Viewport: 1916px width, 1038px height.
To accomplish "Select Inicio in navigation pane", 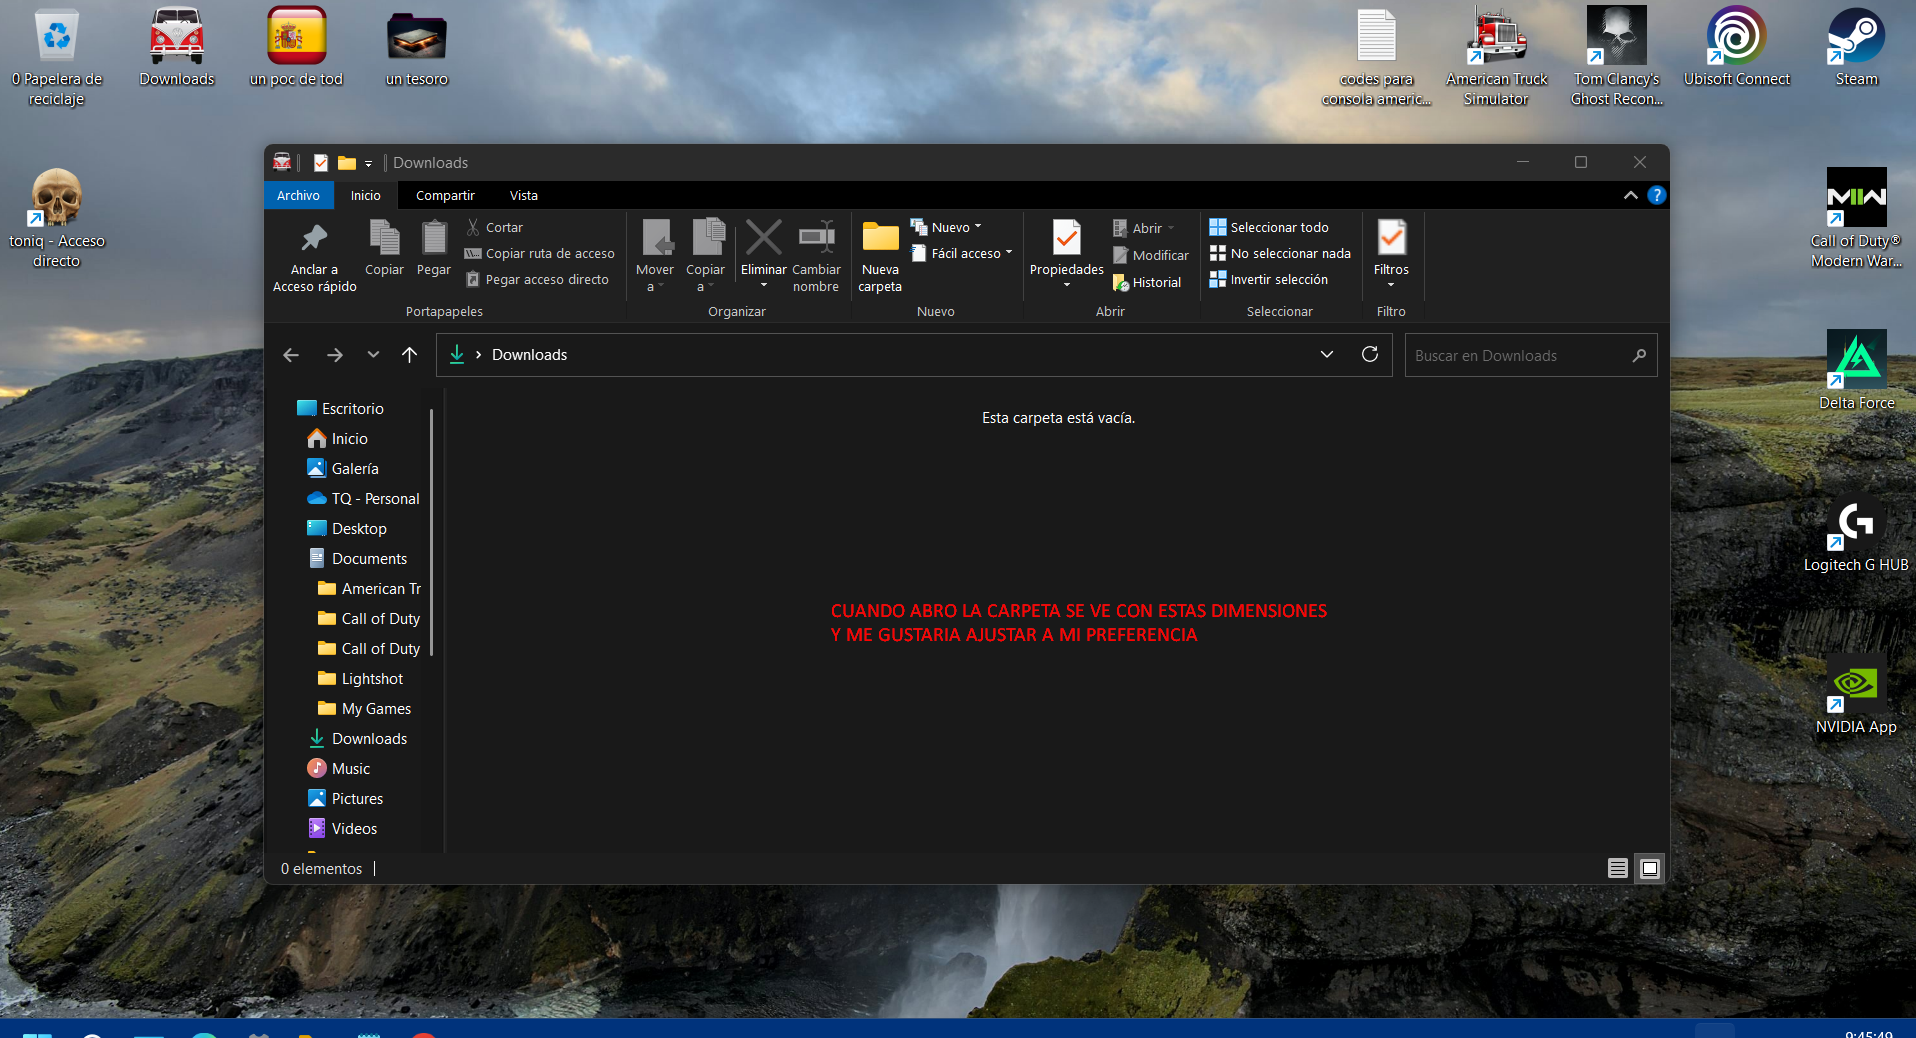I will pos(338,439).
